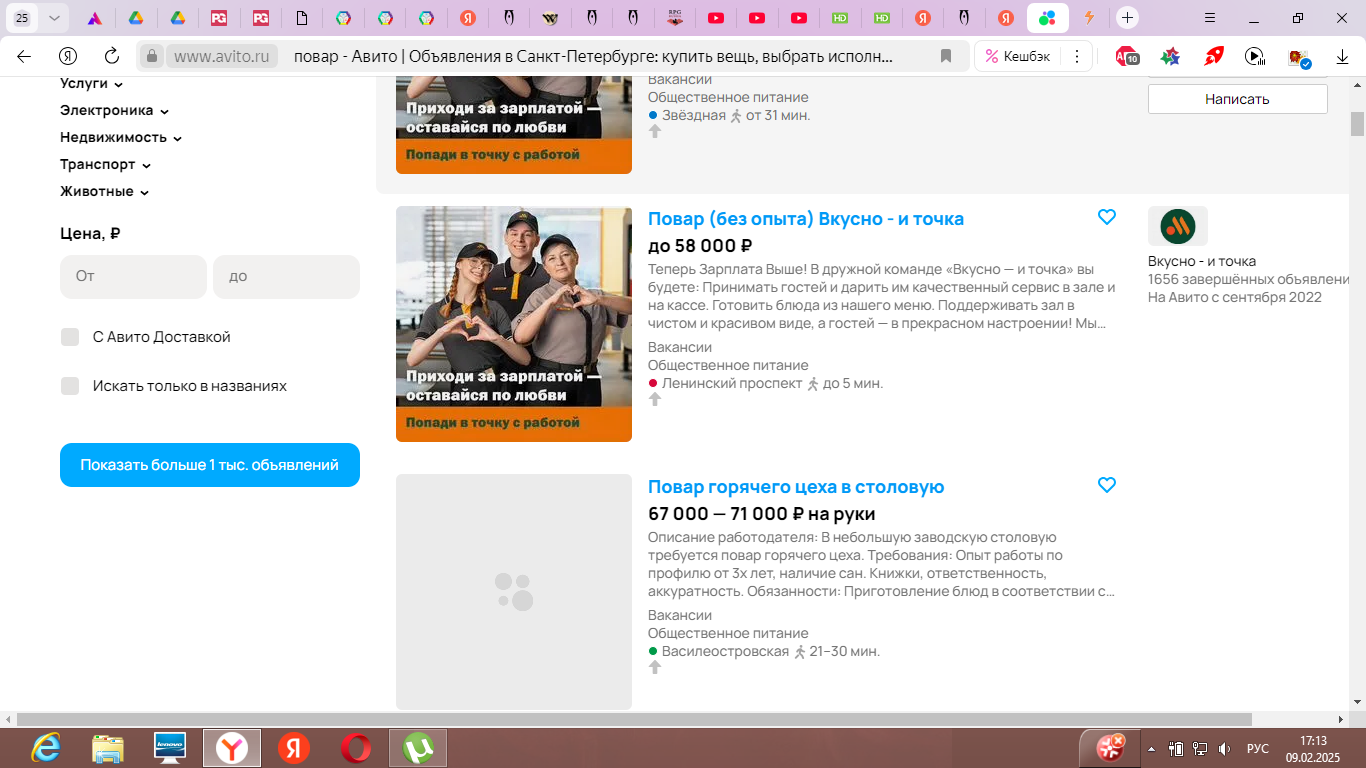This screenshot has height=768, width=1366.
Task: Tick Искать только в названиях checkbox
Action: point(70,386)
